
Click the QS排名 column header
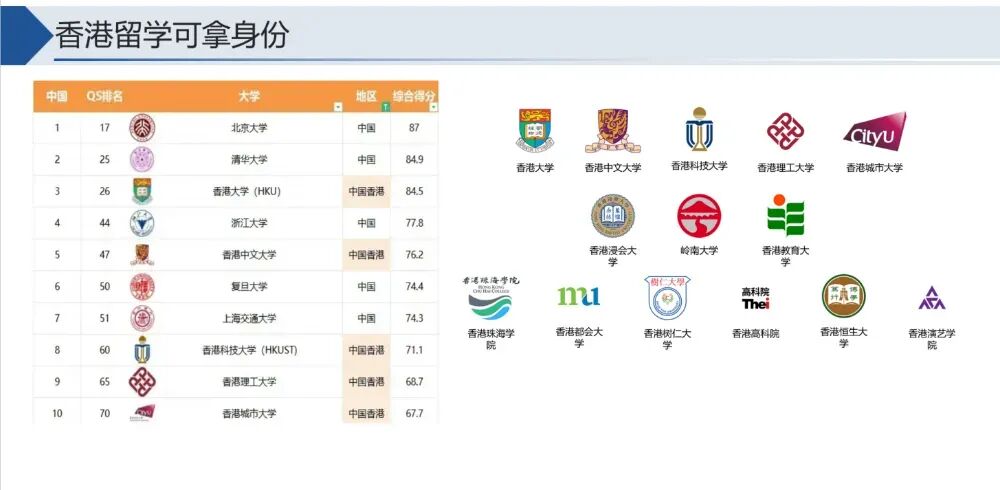(x=105, y=96)
